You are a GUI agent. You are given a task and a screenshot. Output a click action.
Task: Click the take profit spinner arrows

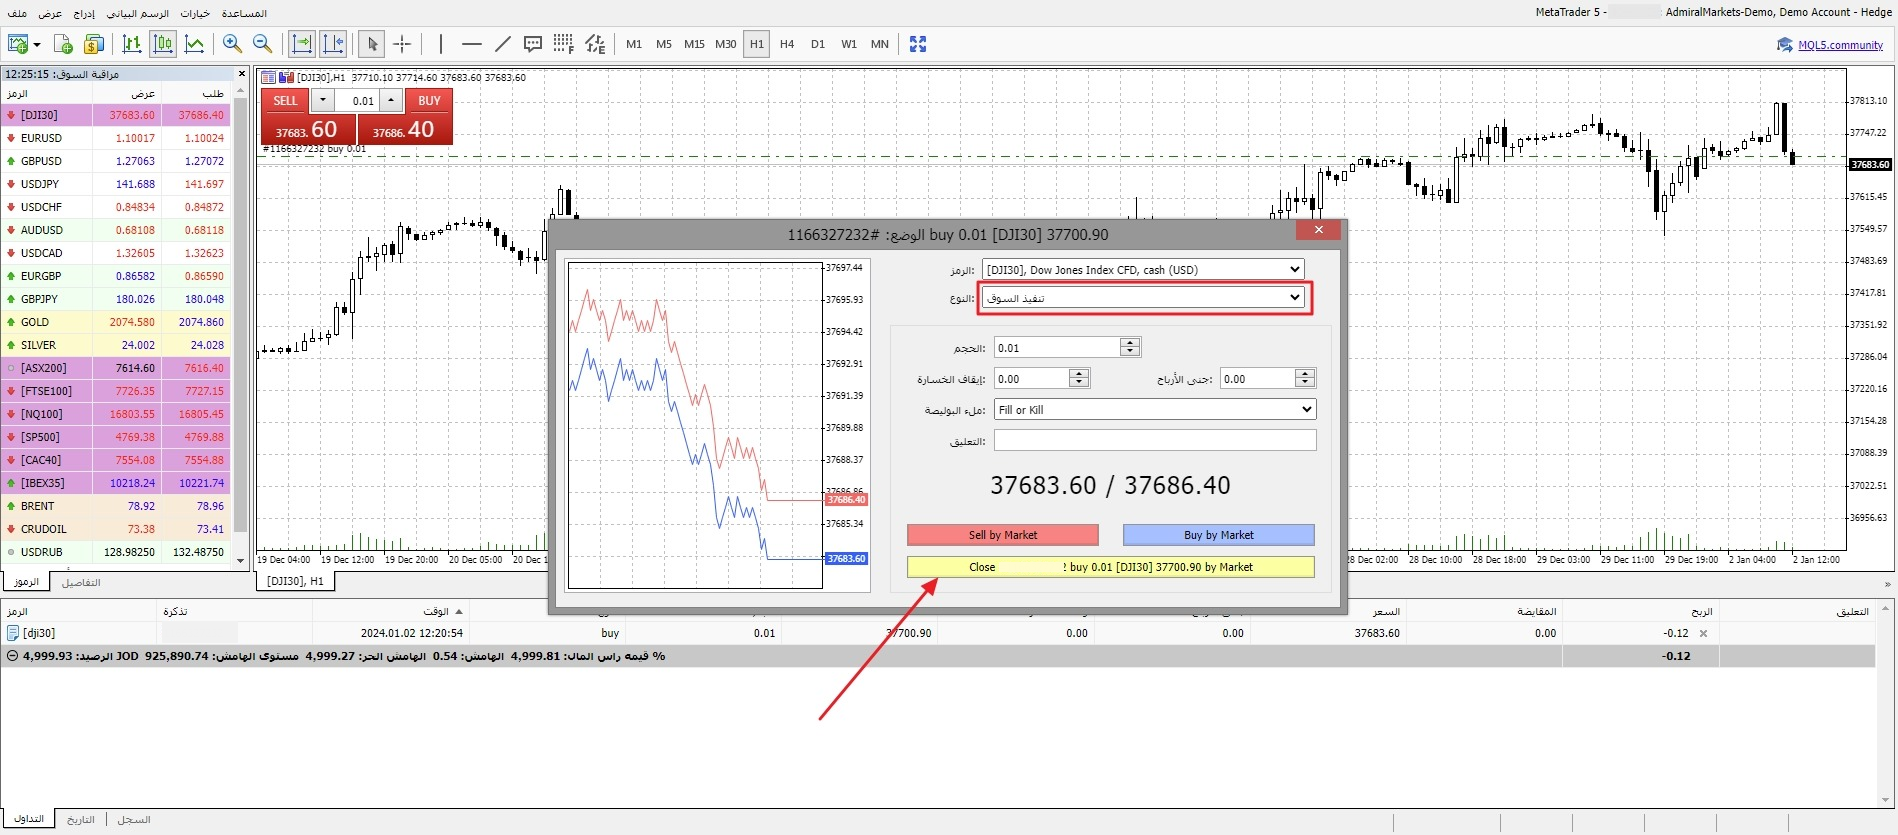coord(1304,378)
